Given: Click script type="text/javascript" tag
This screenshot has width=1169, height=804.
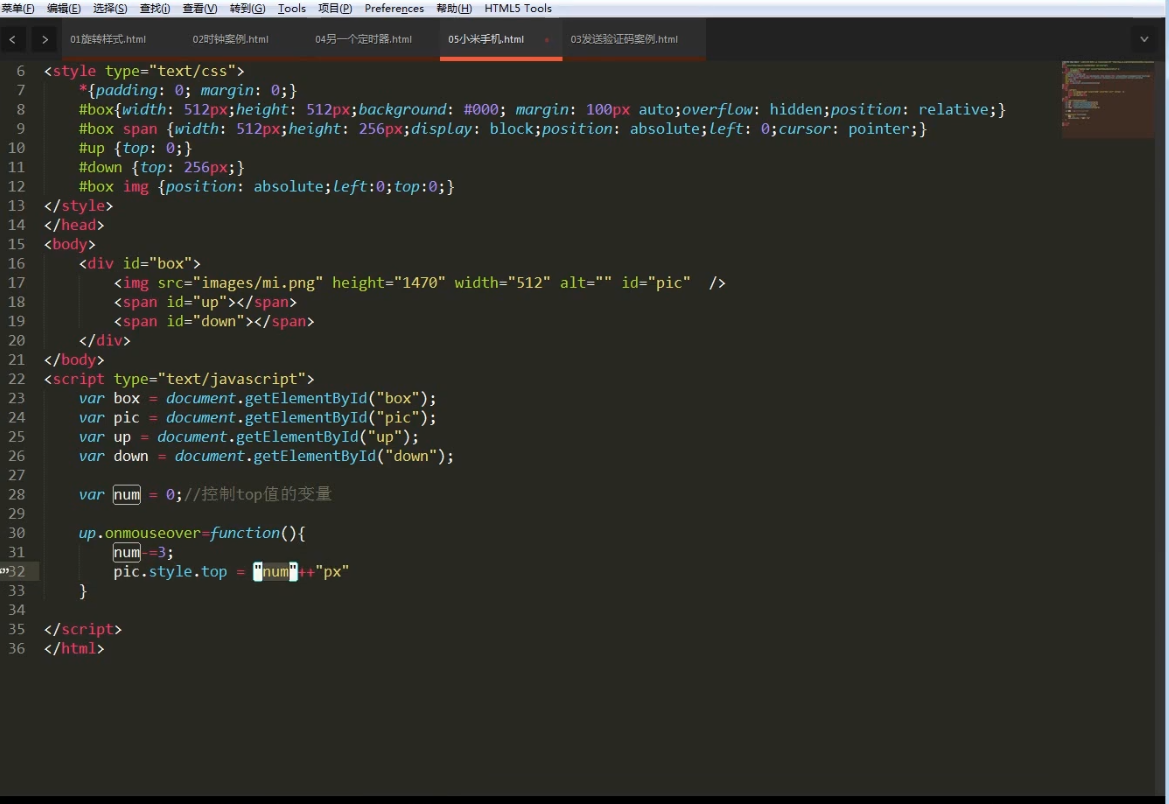Looking at the screenshot, I should click(x=179, y=379).
